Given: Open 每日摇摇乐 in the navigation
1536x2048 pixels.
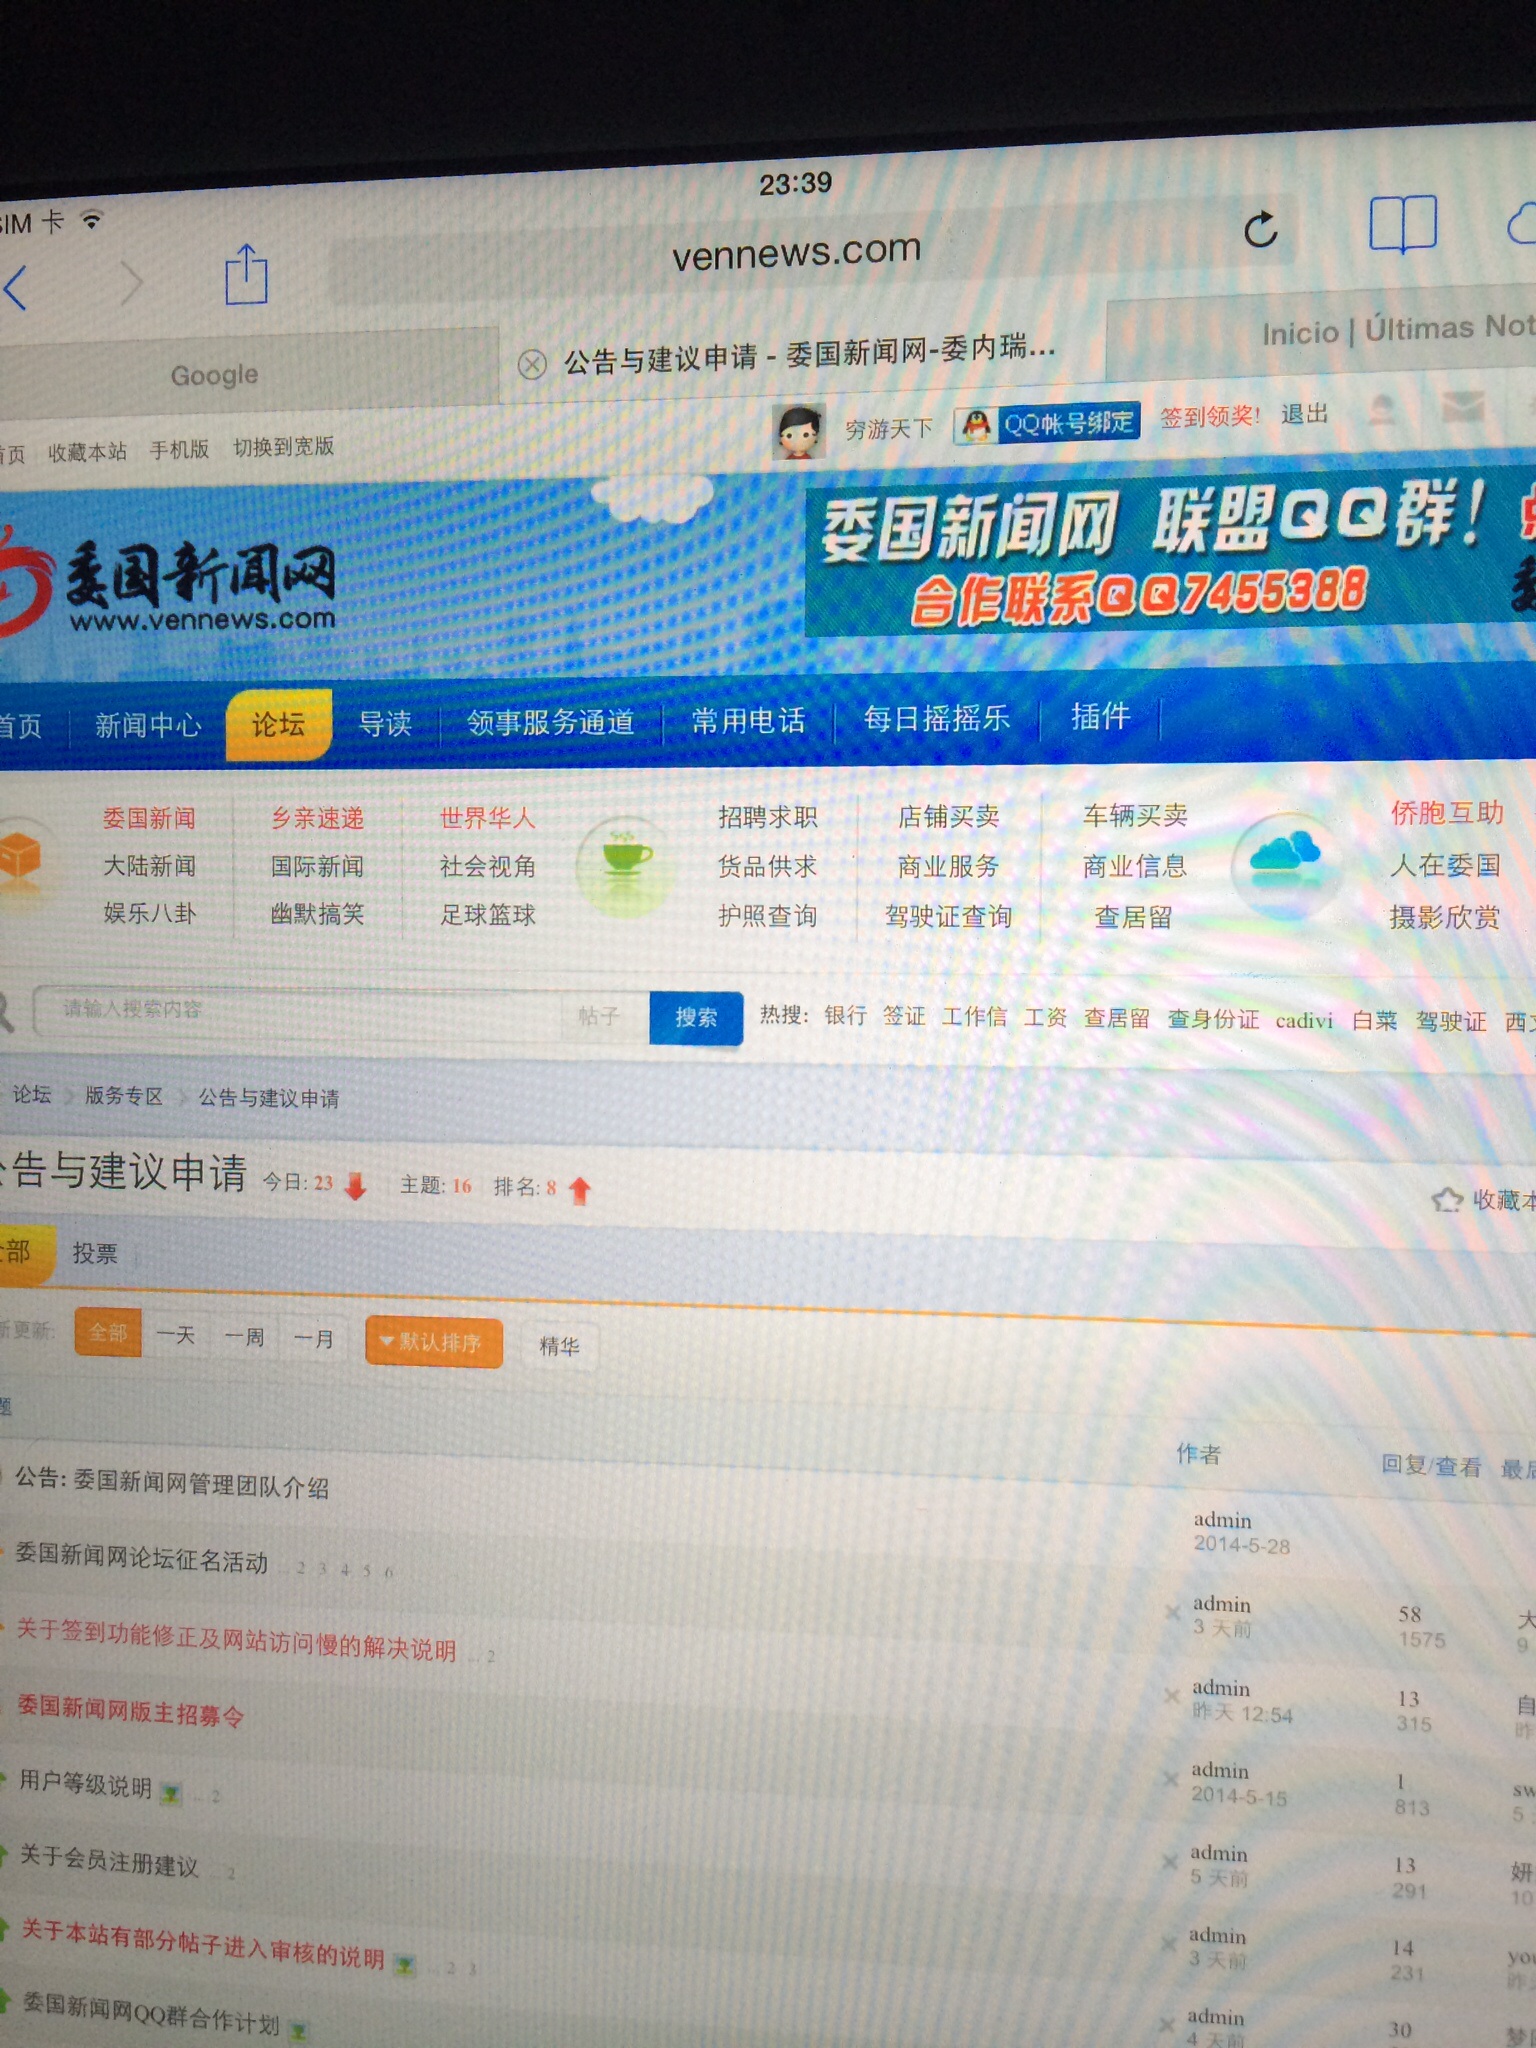Looking at the screenshot, I should [936, 718].
